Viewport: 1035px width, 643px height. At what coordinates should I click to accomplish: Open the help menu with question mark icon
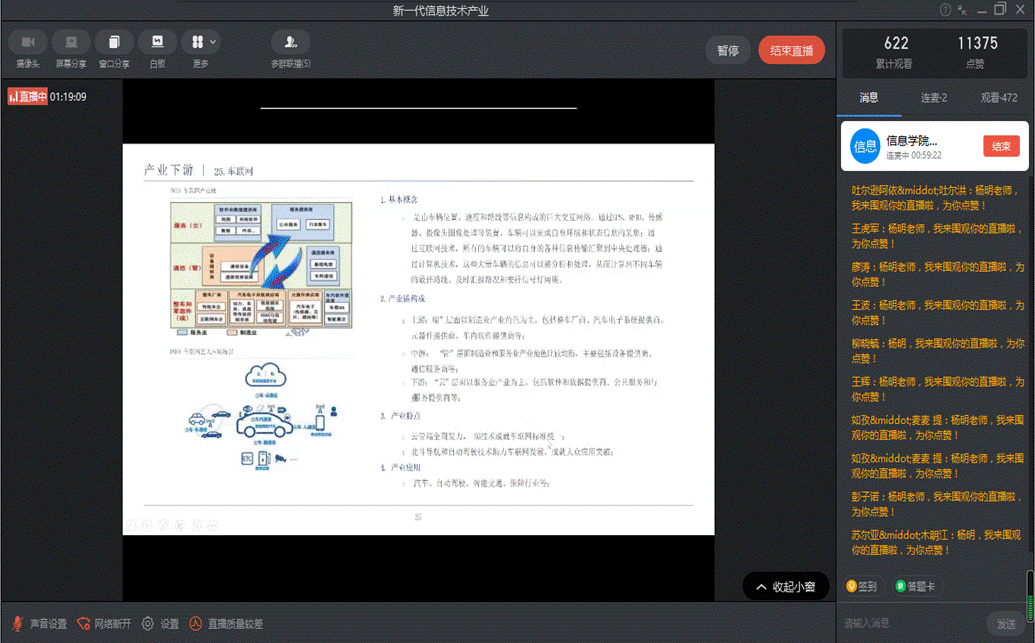(x=944, y=10)
